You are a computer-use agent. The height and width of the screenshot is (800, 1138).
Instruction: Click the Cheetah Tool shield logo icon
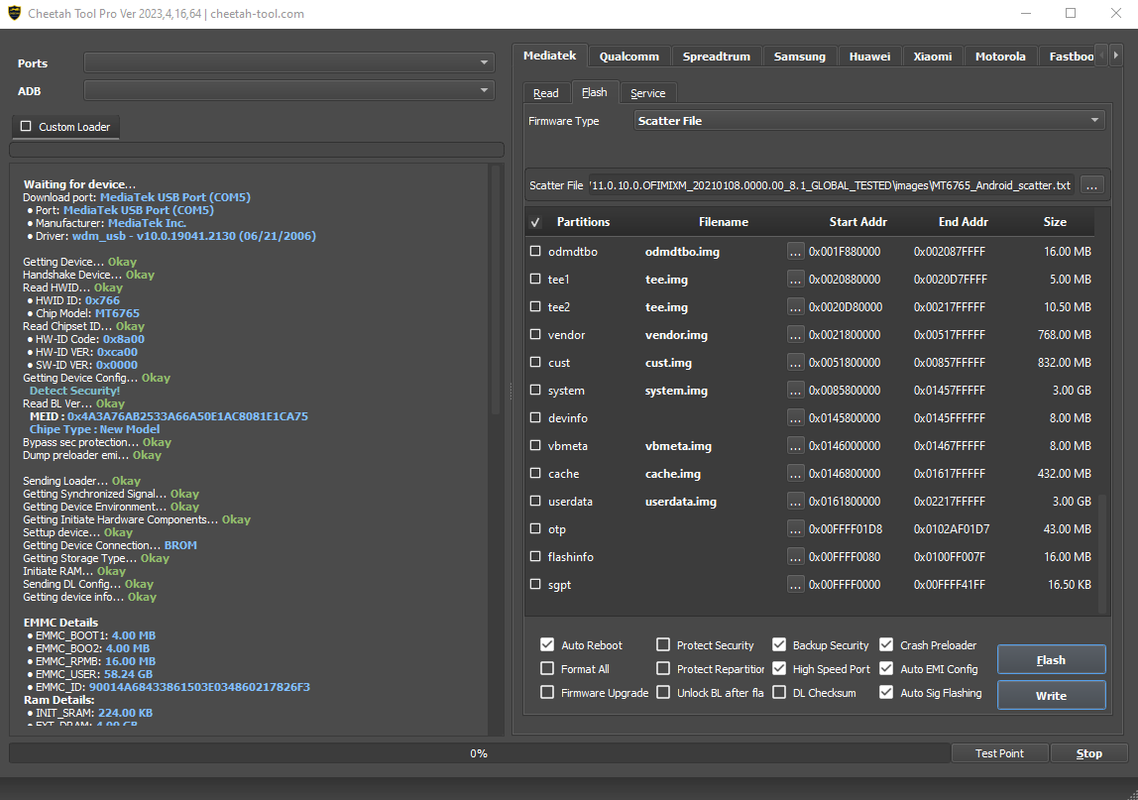coord(14,13)
